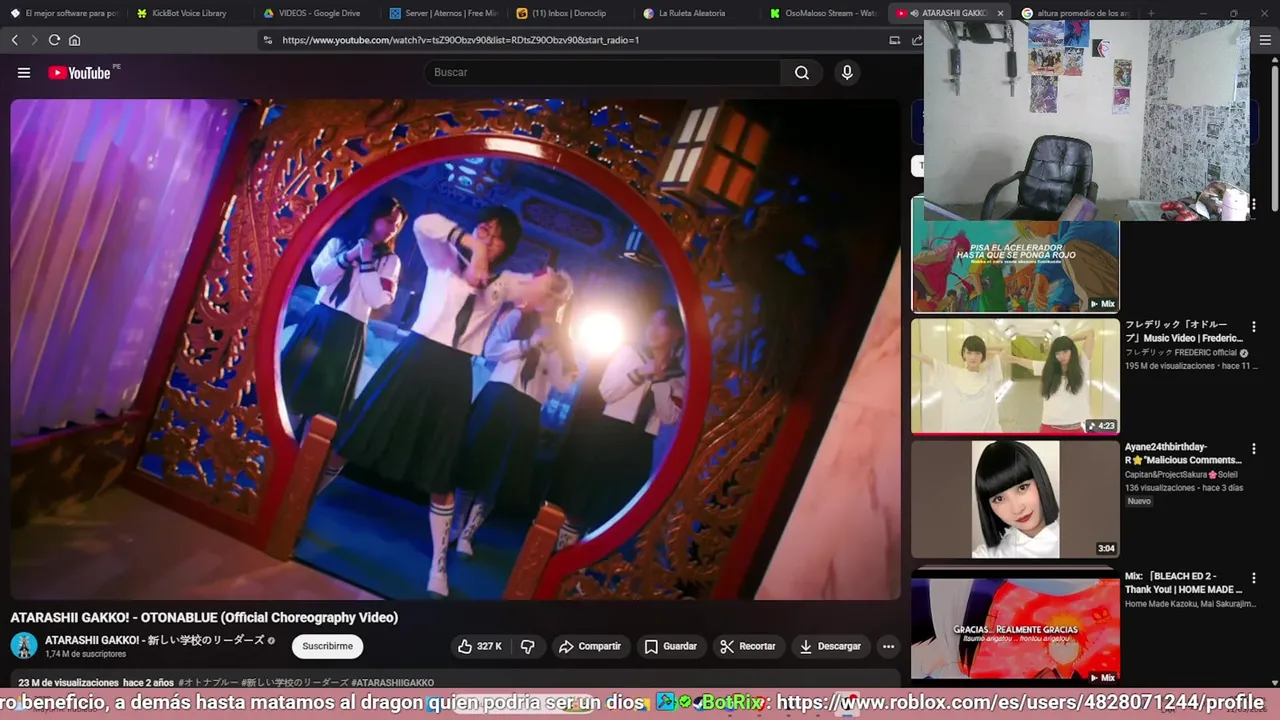
Task: Click the Nuevo badge on Ayane video
Action: [x=1139, y=501]
